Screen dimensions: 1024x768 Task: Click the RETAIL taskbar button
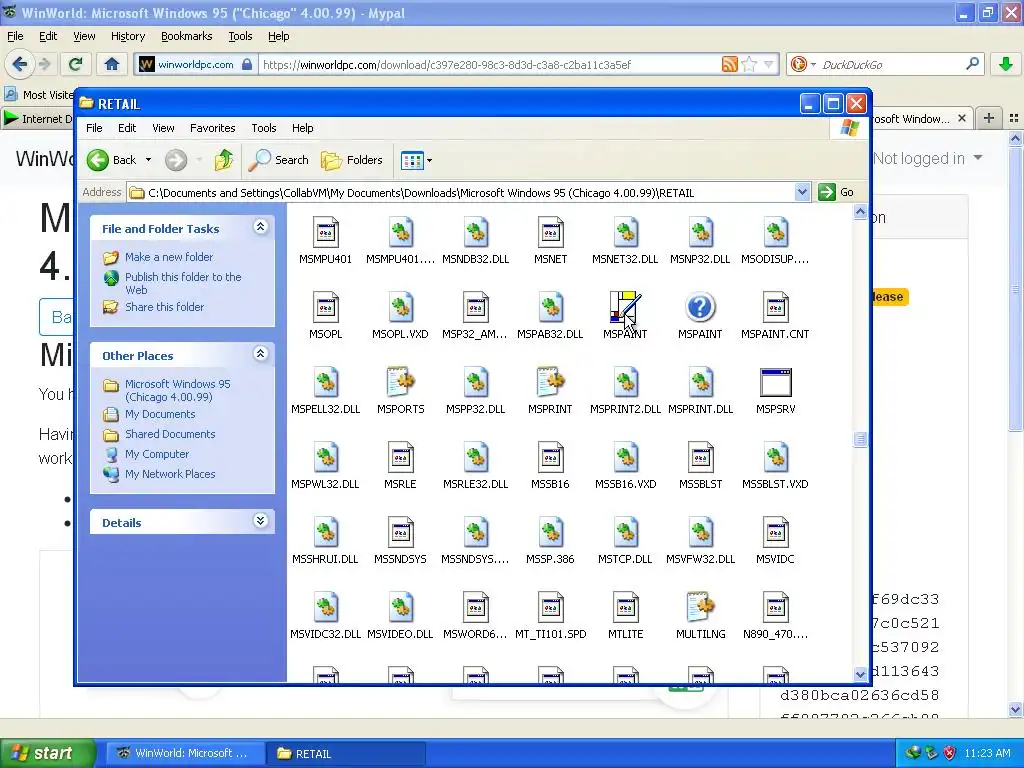[345, 753]
